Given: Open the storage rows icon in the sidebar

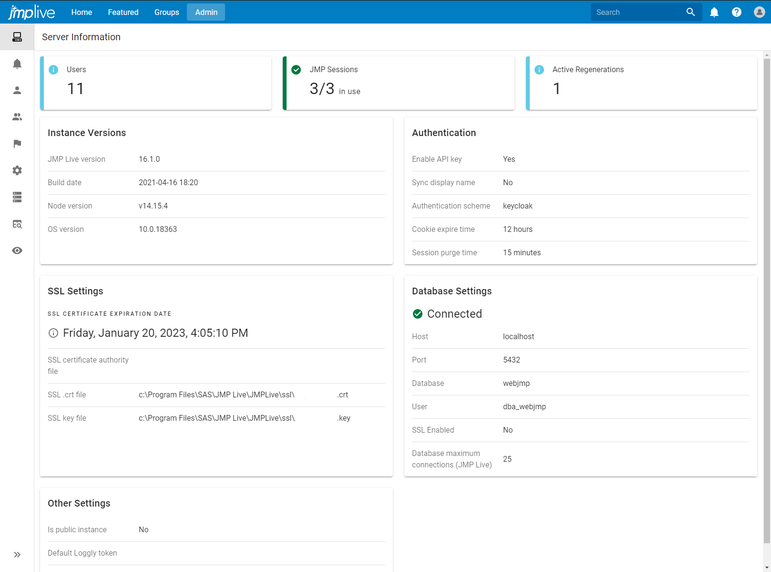Looking at the screenshot, I should 17,197.
